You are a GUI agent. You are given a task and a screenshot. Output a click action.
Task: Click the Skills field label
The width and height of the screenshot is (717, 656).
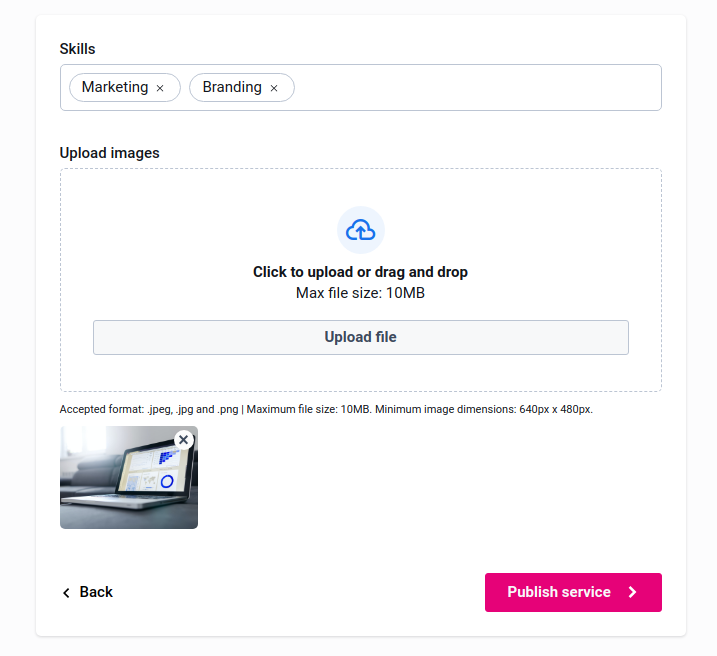[78, 48]
